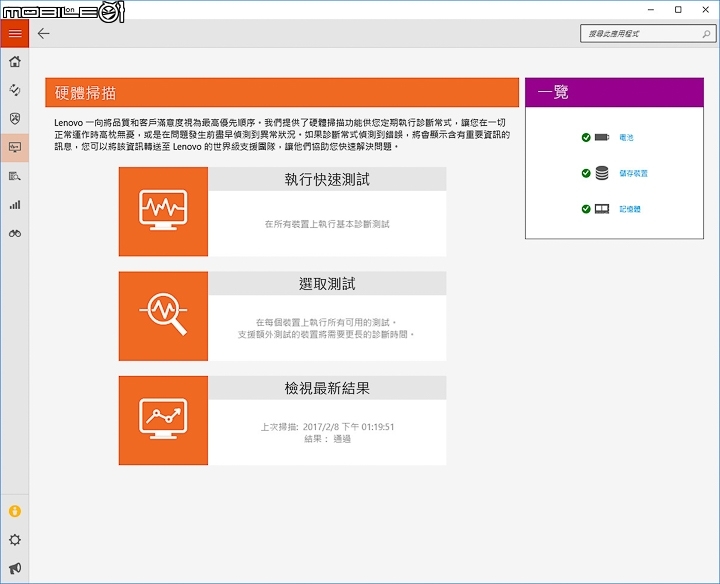The image size is (720, 584).
Task: Select the hardware scan monitor sidebar icon
Action: 15,147
